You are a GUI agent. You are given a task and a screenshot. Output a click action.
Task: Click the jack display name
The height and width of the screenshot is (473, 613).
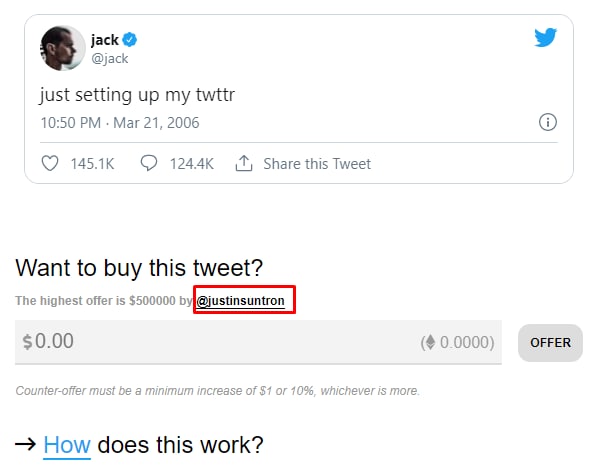click(x=104, y=40)
